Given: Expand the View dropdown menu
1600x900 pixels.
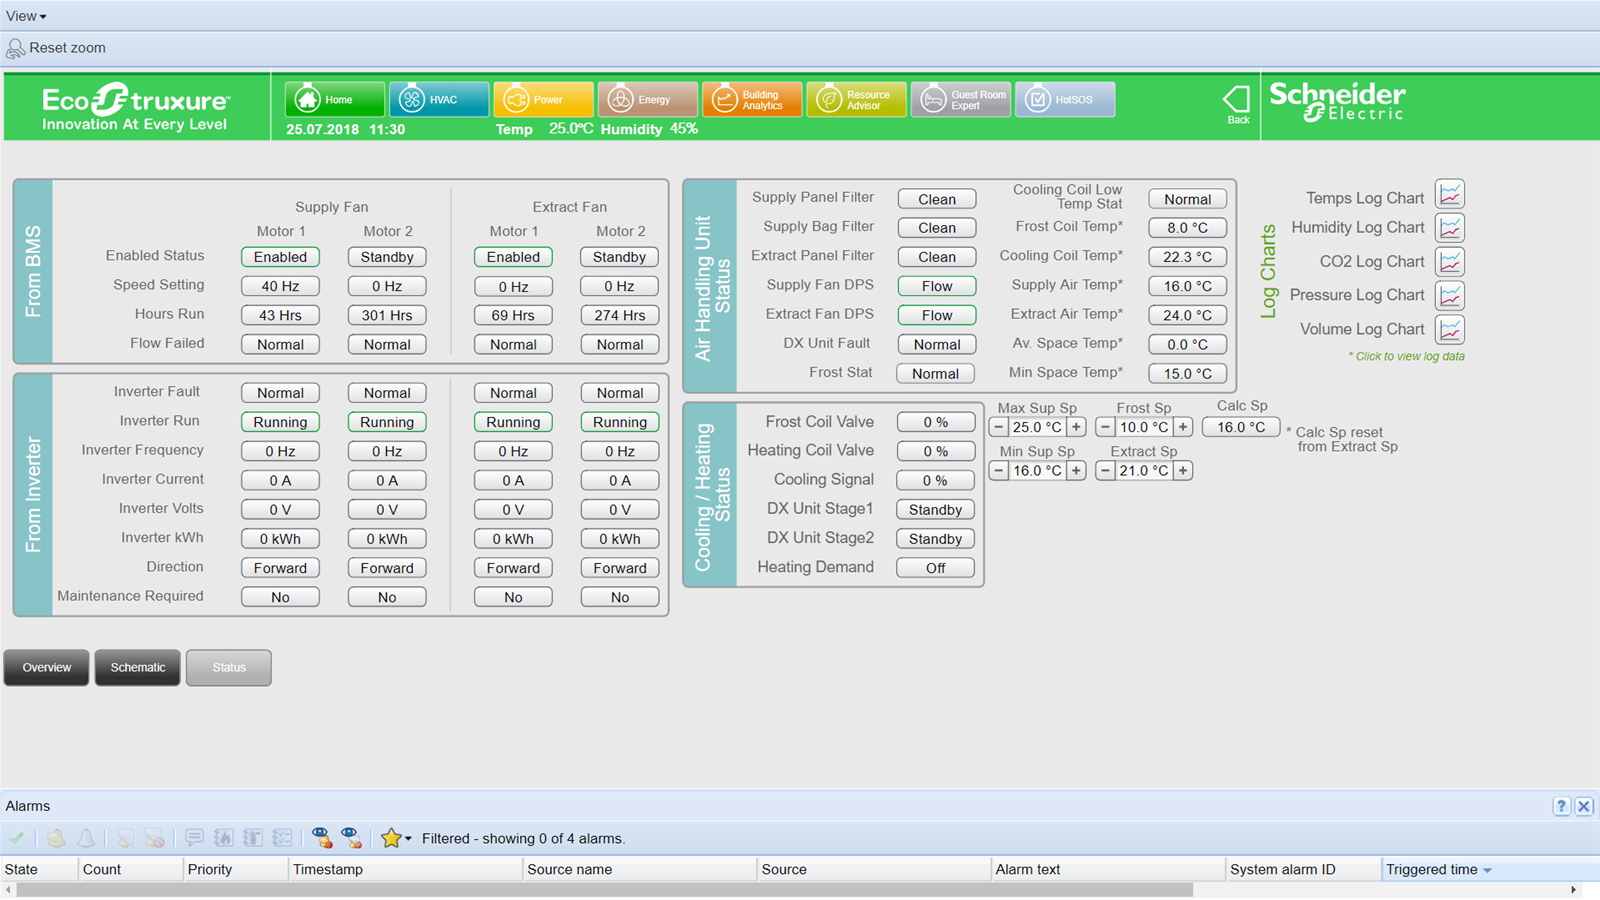Looking at the screenshot, I should click(26, 16).
